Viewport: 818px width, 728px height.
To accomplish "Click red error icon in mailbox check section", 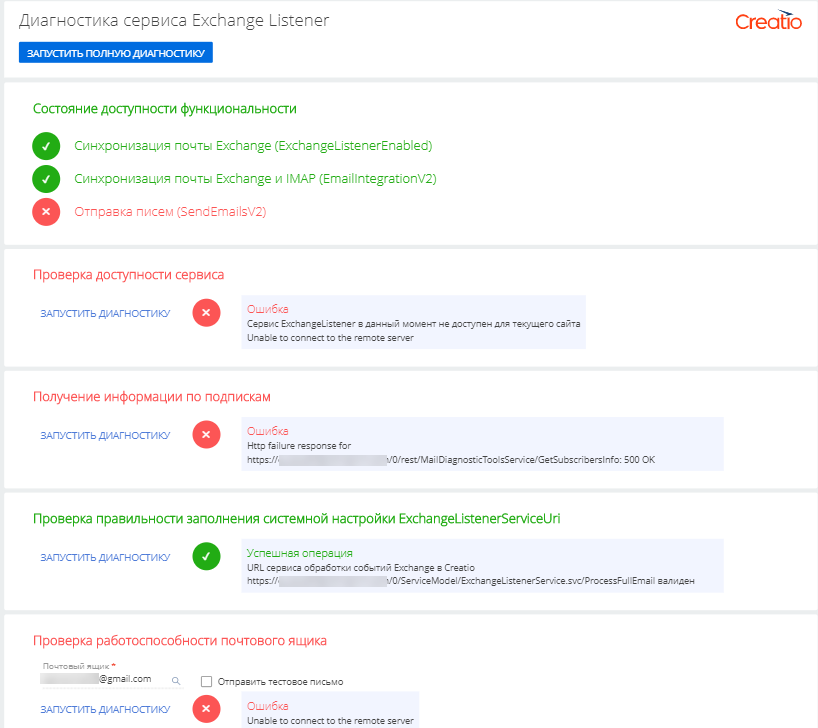I will (x=206, y=710).
